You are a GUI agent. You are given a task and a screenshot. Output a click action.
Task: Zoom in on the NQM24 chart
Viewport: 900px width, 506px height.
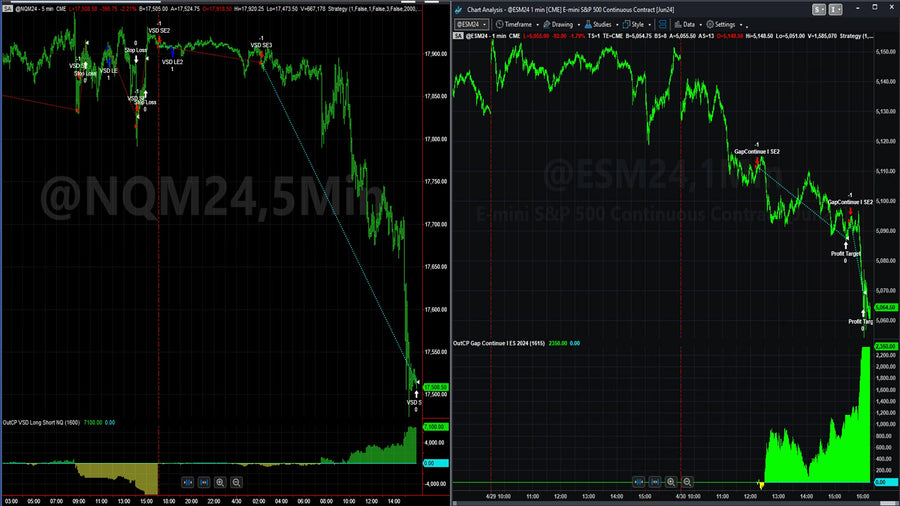(220, 482)
